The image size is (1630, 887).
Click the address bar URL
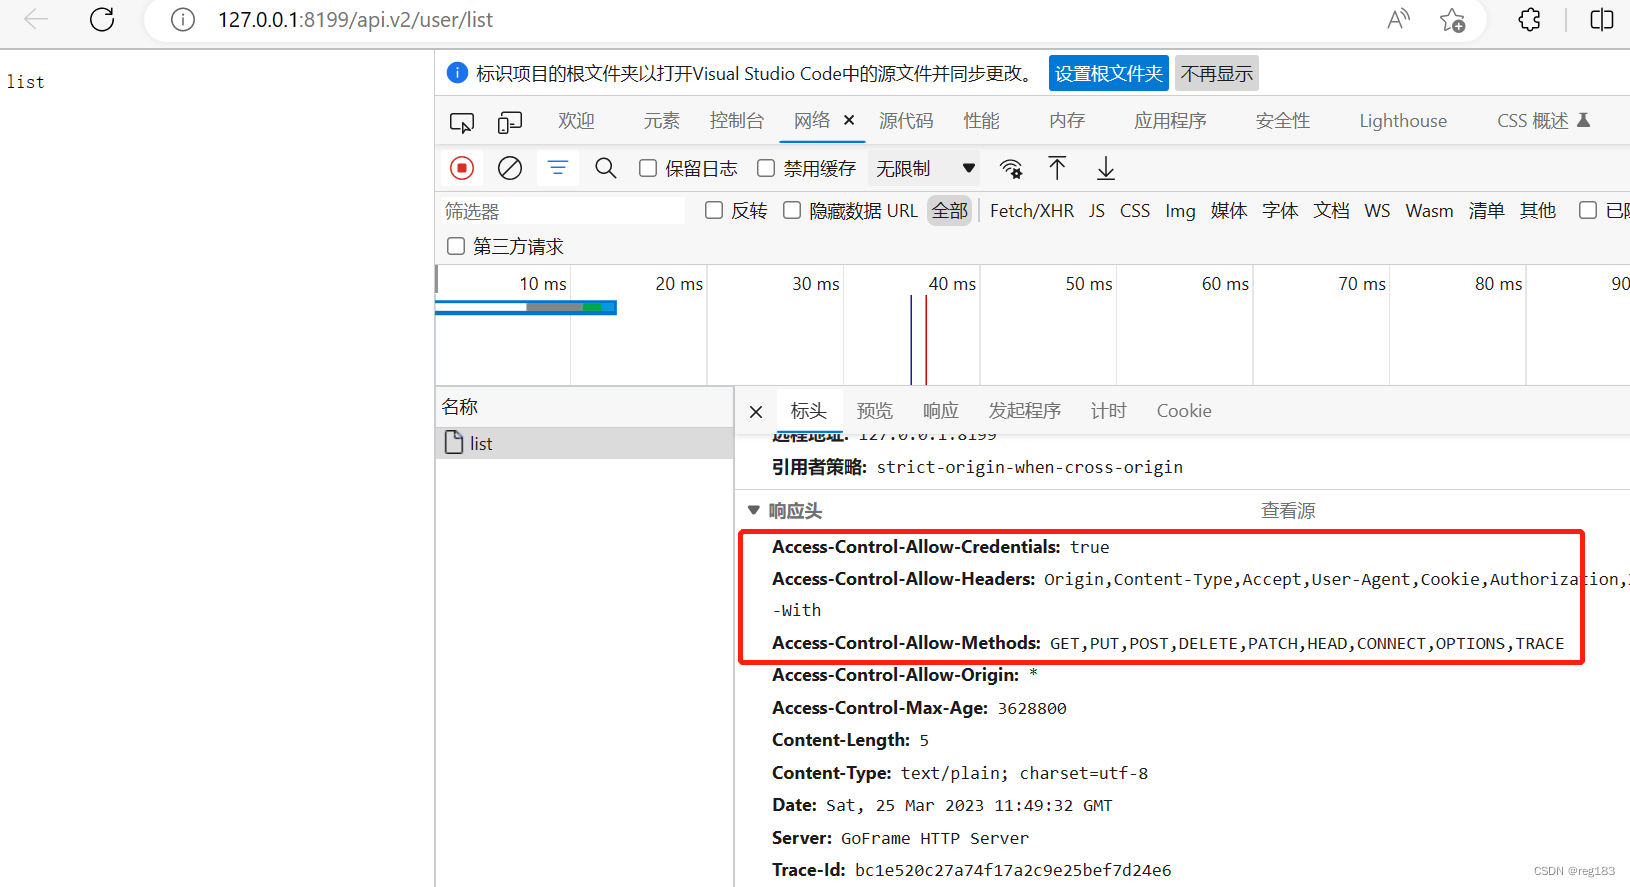(356, 20)
